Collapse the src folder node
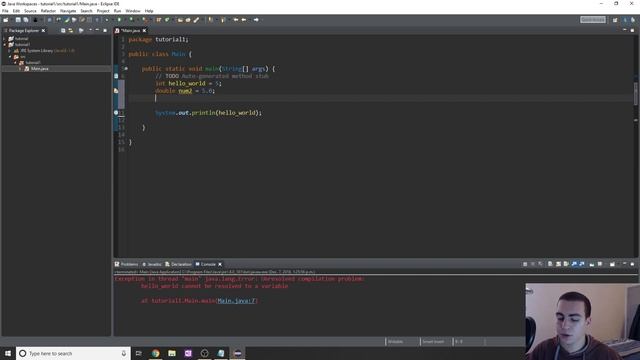 (10, 57)
